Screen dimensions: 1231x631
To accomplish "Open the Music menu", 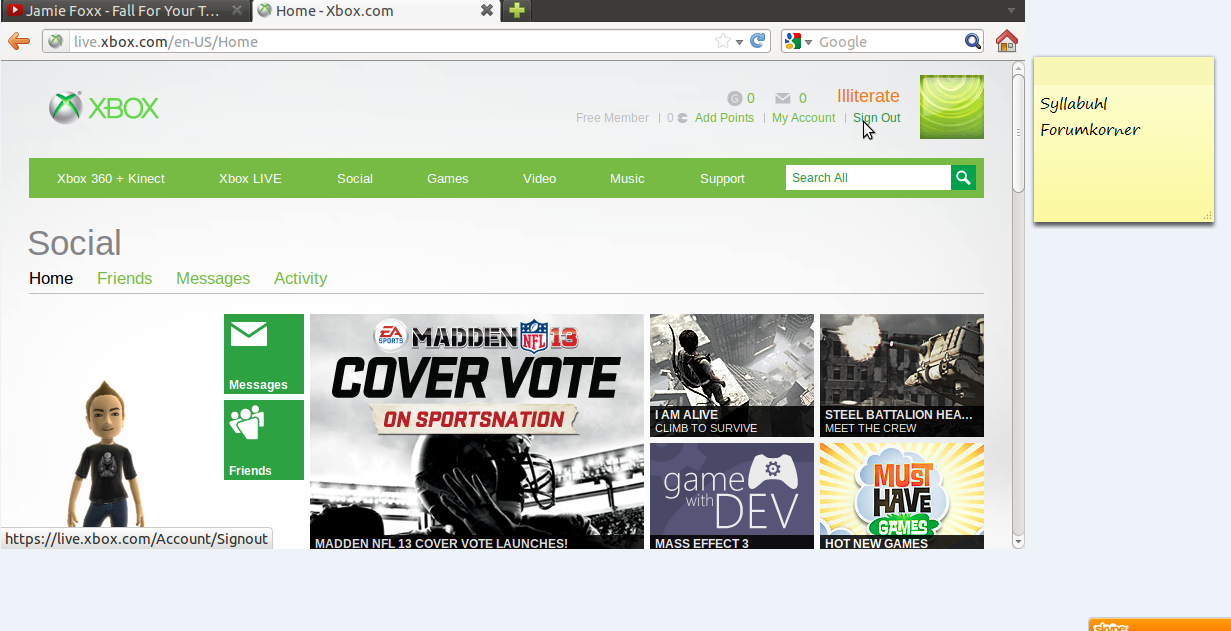I will [627, 179].
